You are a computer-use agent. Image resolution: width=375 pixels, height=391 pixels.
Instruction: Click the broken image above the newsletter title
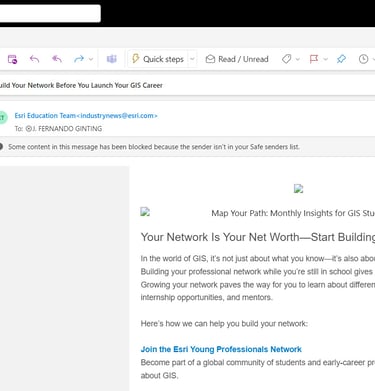click(x=298, y=189)
